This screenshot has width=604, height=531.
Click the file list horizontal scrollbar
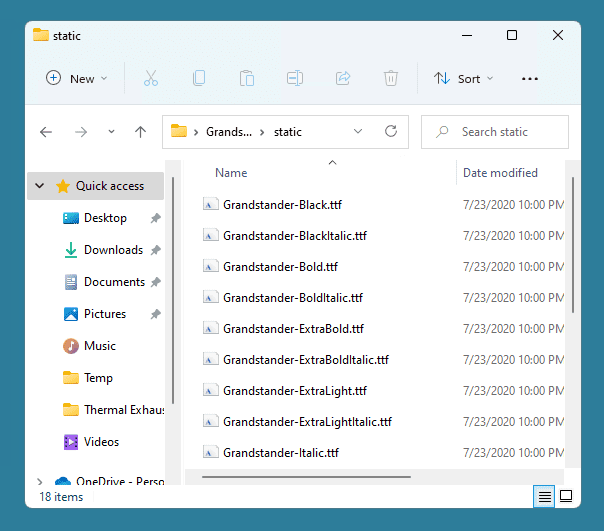(x=306, y=477)
